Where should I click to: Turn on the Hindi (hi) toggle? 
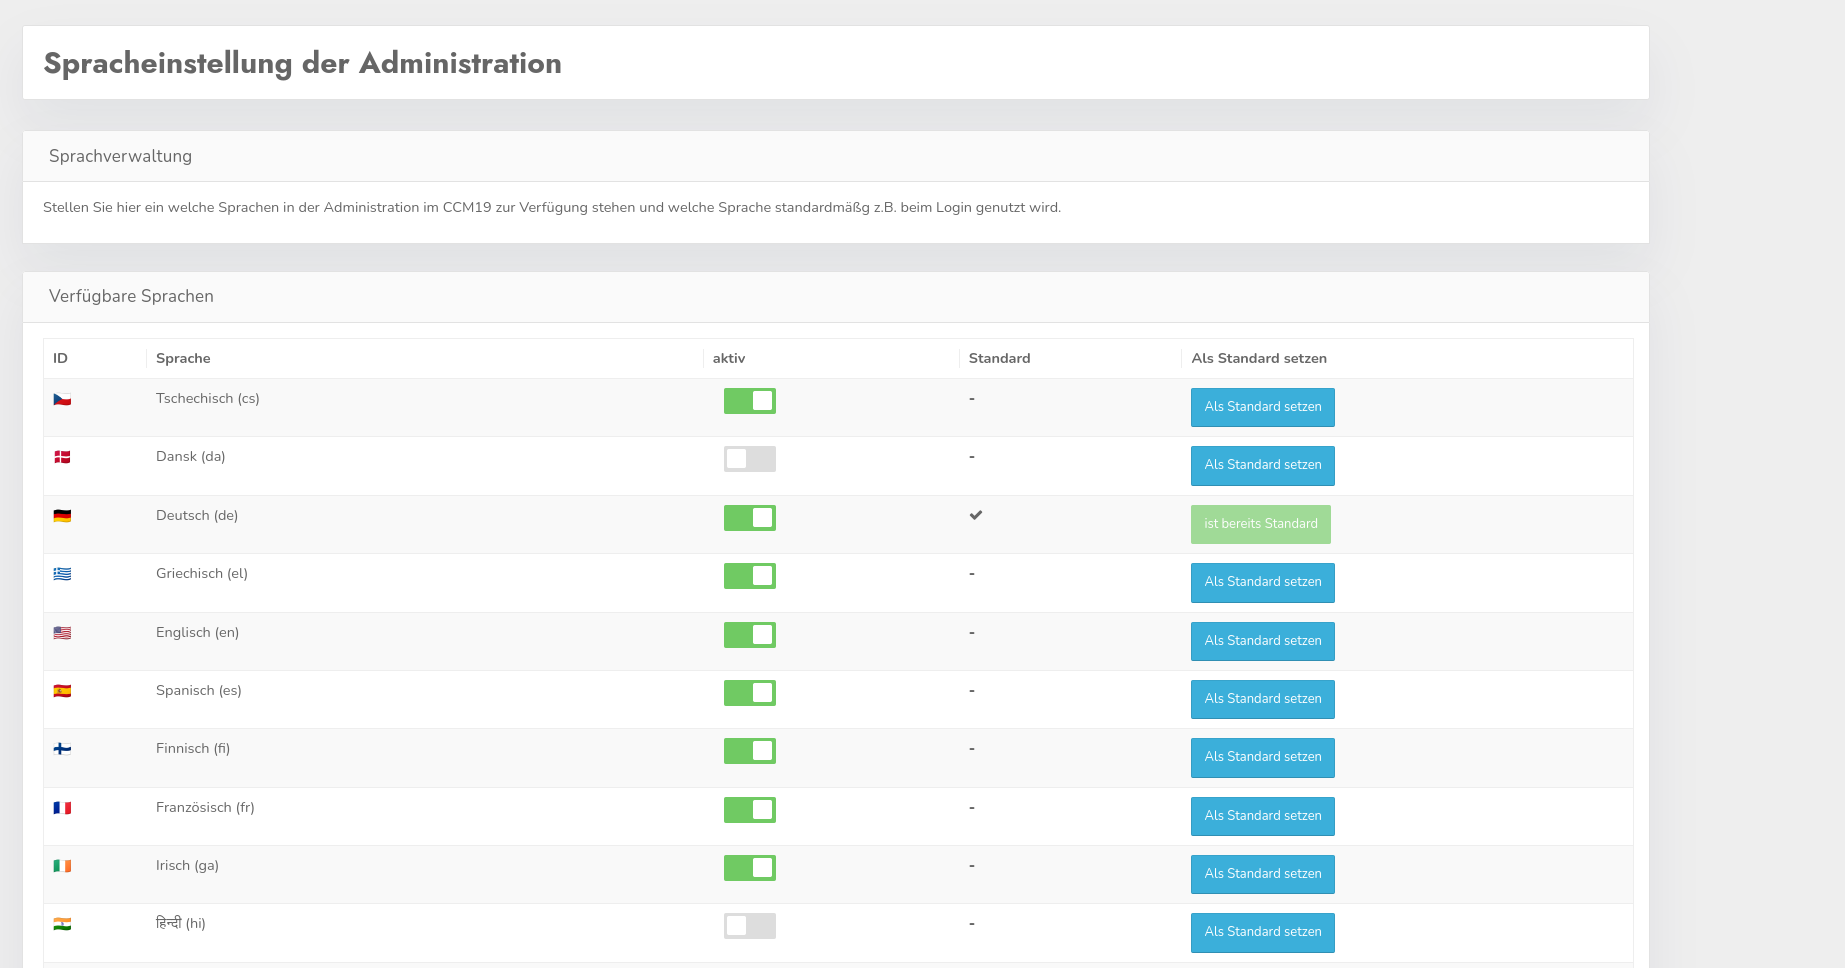pyautogui.click(x=749, y=926)
